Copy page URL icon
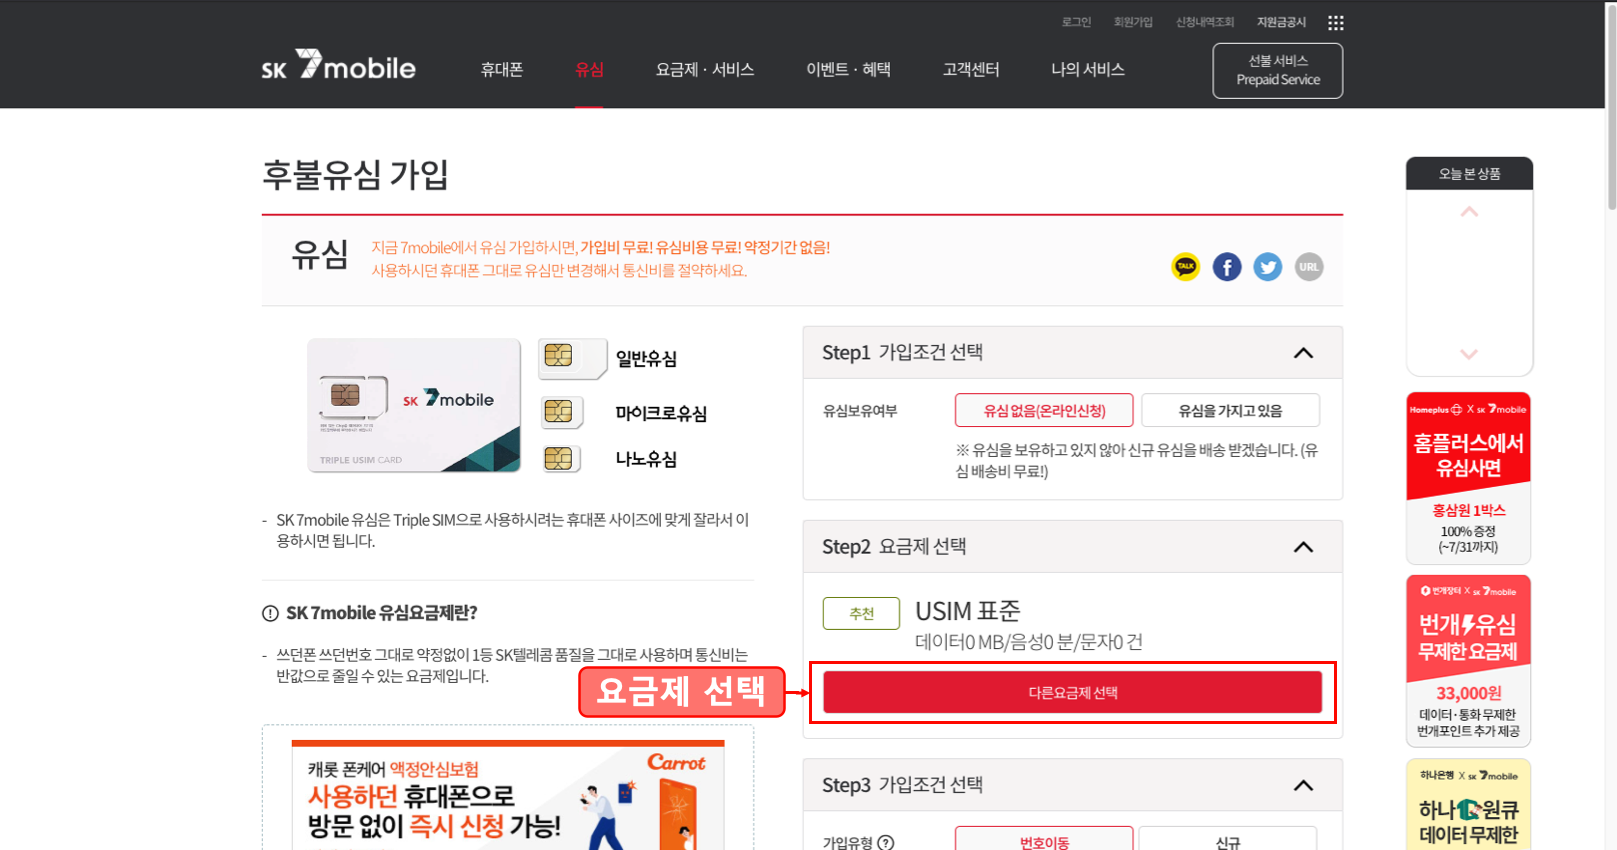The height and width of the screenshot is (850, 1617). [1309, 267]
